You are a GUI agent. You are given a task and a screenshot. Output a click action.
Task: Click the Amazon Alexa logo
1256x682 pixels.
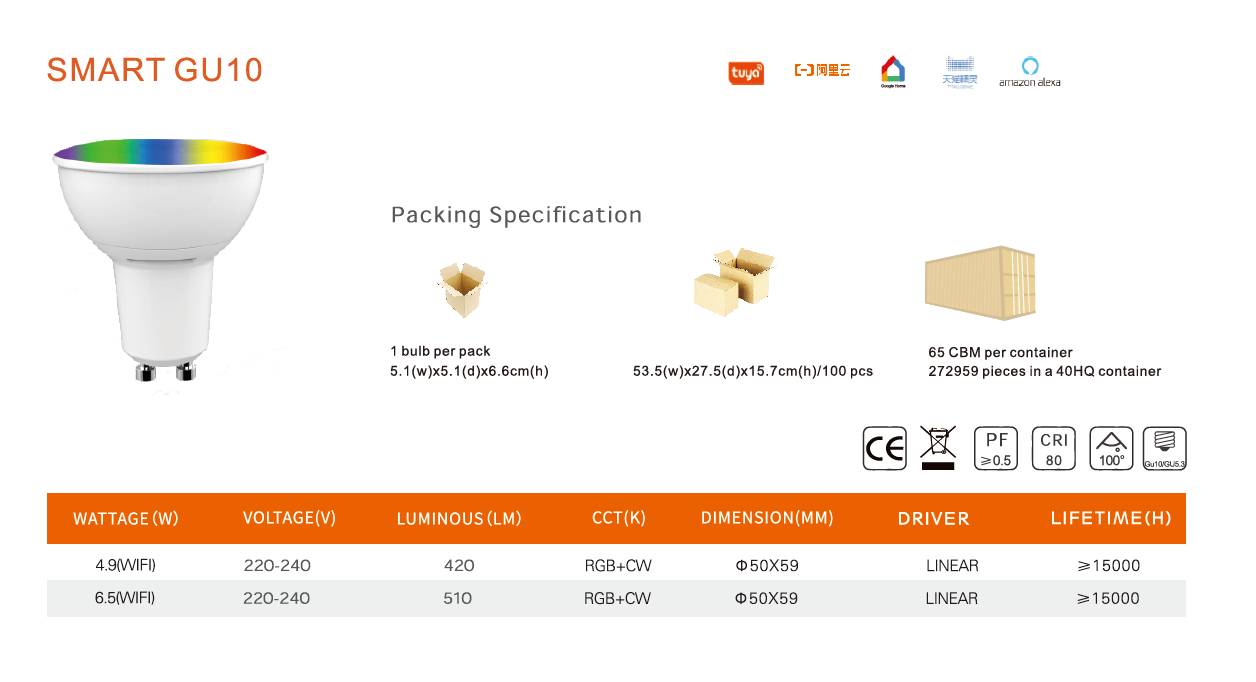[x=1030, y=71]
